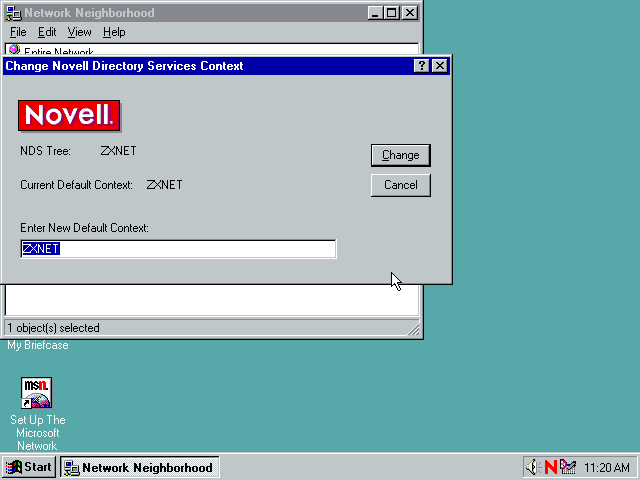Select Set Up The Microsoft Network icon
Screen dimensions: 640x480
(x=37, y=393)
